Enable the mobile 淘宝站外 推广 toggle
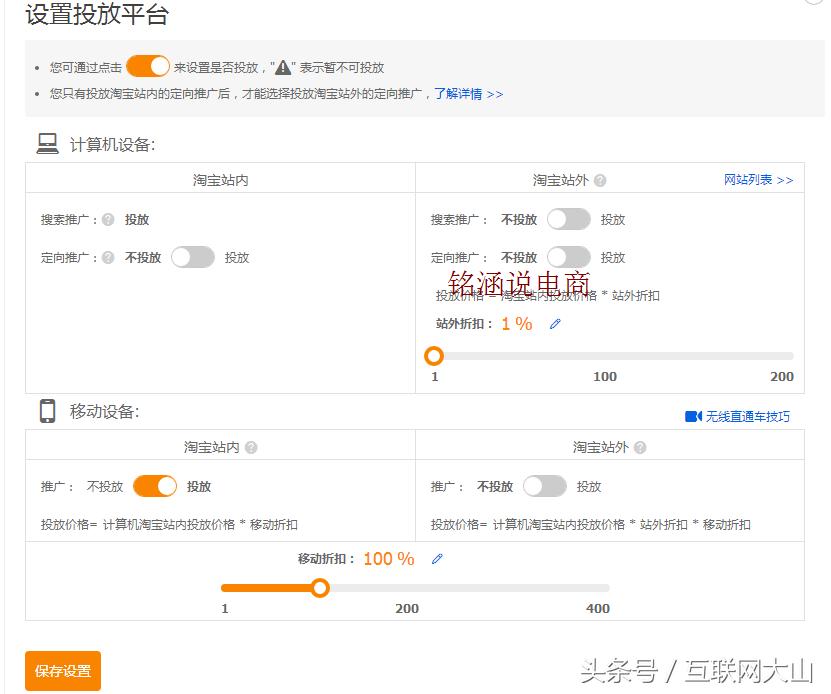Image resolution: width=831 pixels, height=694 pixels. pyautogui.click(x=545, y=486)
